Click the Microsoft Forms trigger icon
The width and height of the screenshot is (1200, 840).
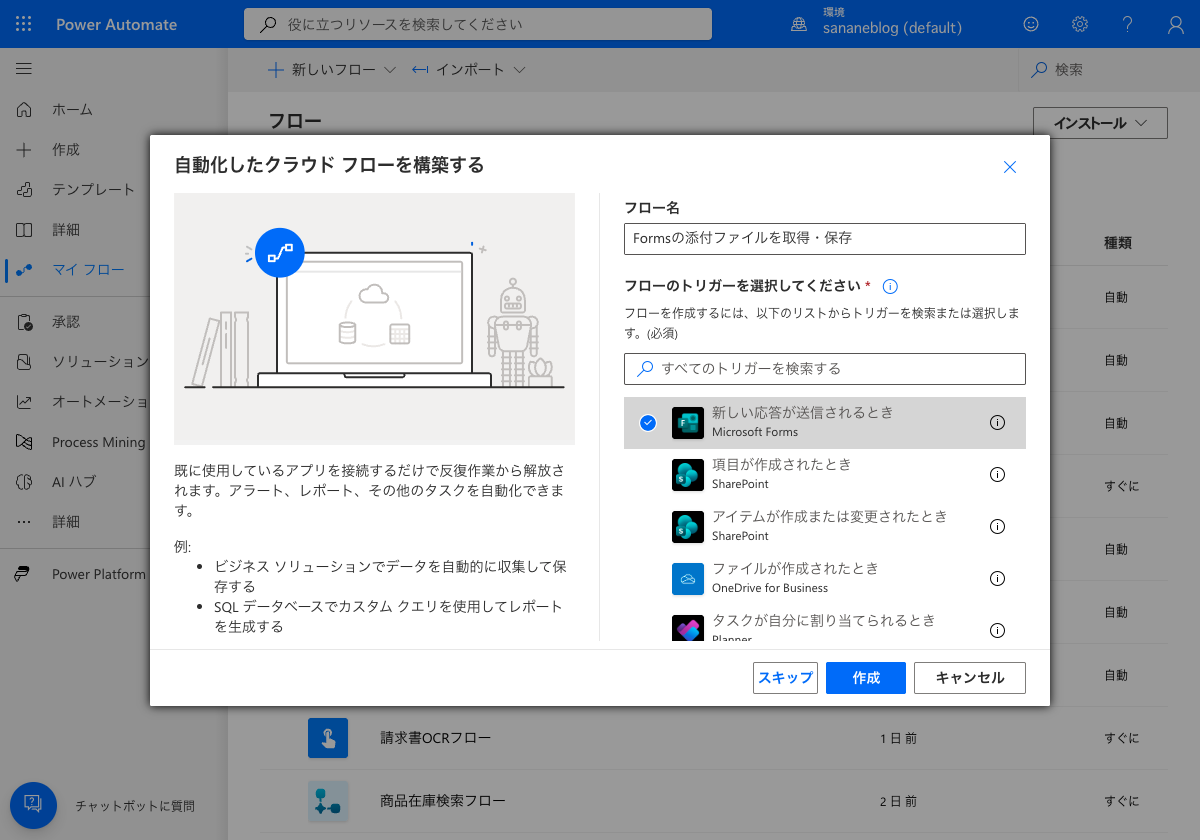[x=688, y=423]
